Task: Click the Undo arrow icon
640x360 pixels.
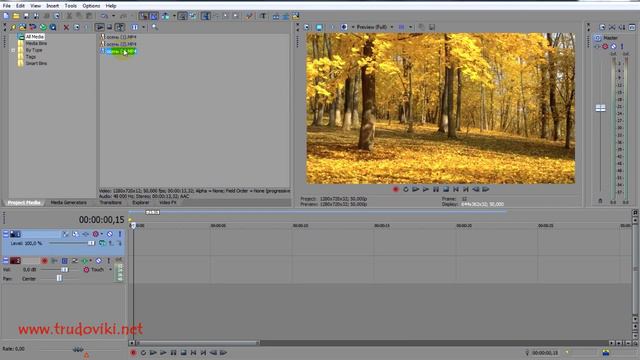Action: tap(104, 16)
